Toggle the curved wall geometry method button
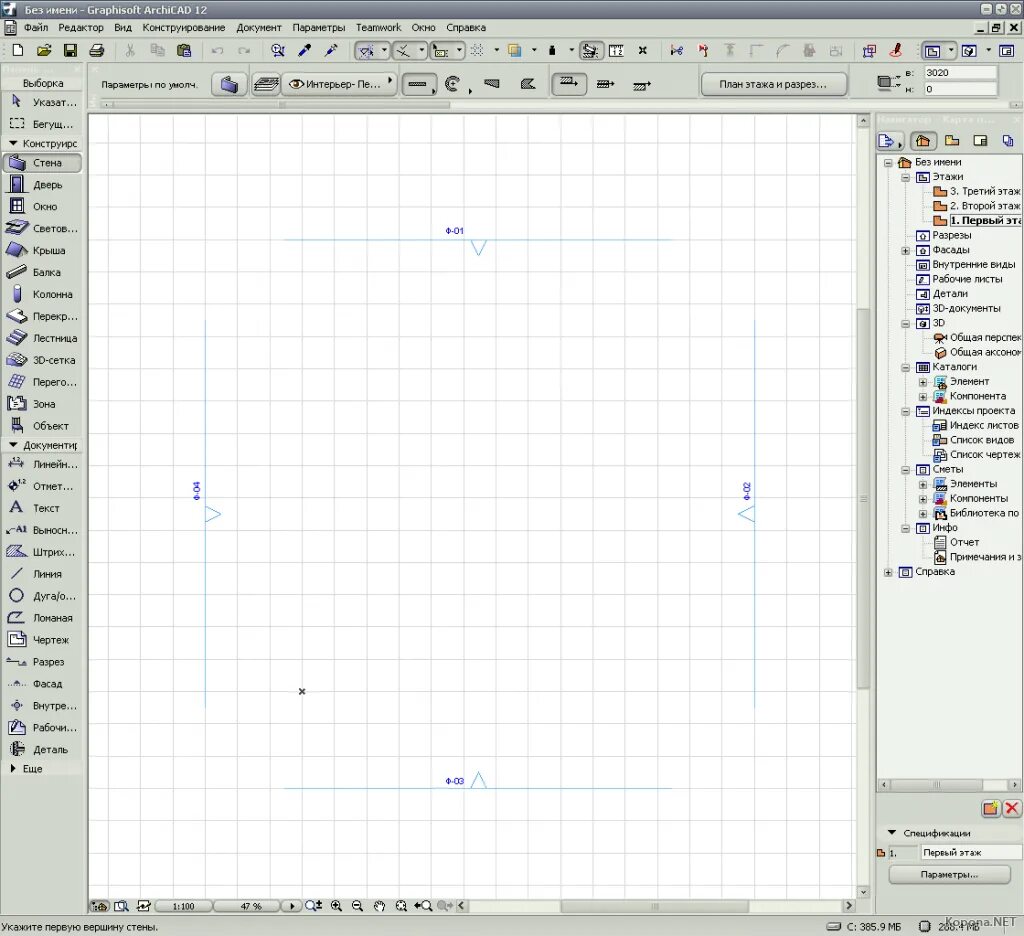 [455, 84]
